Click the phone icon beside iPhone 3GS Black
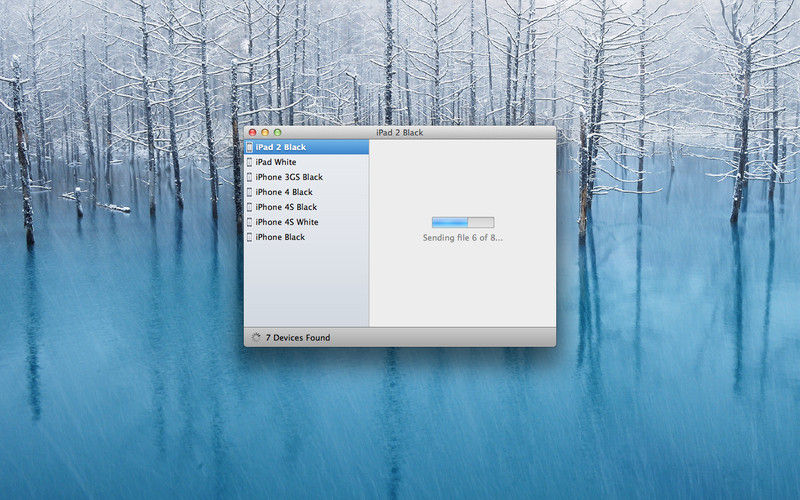The height and width of the screenshot is (500, 800). tap(249, 177)
